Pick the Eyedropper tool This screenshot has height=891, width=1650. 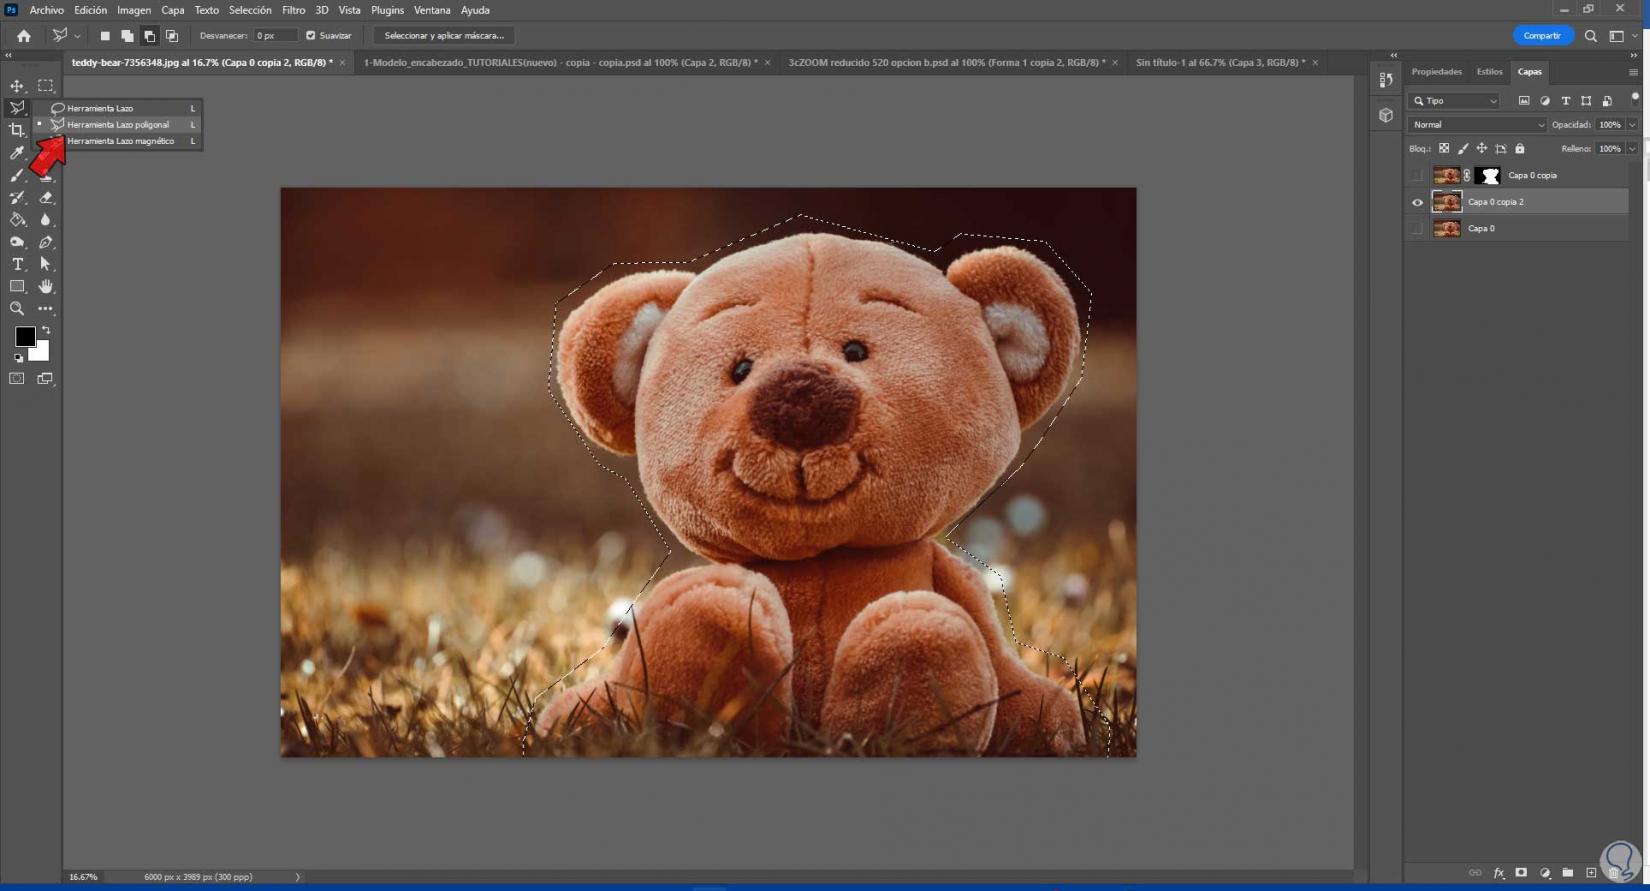coord(17,153)
